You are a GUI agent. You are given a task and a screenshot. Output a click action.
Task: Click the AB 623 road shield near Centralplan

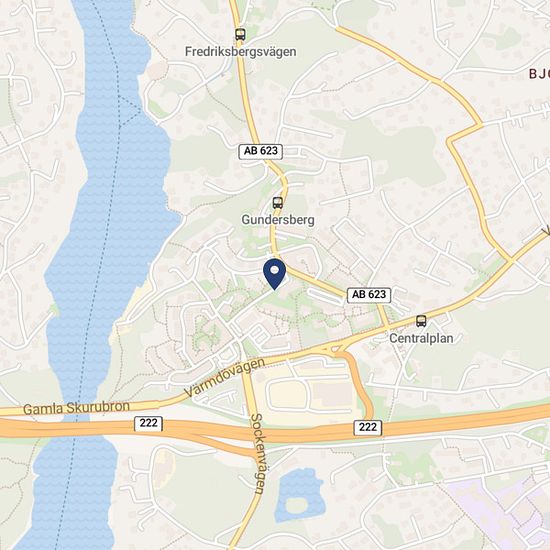coord(369,295)
